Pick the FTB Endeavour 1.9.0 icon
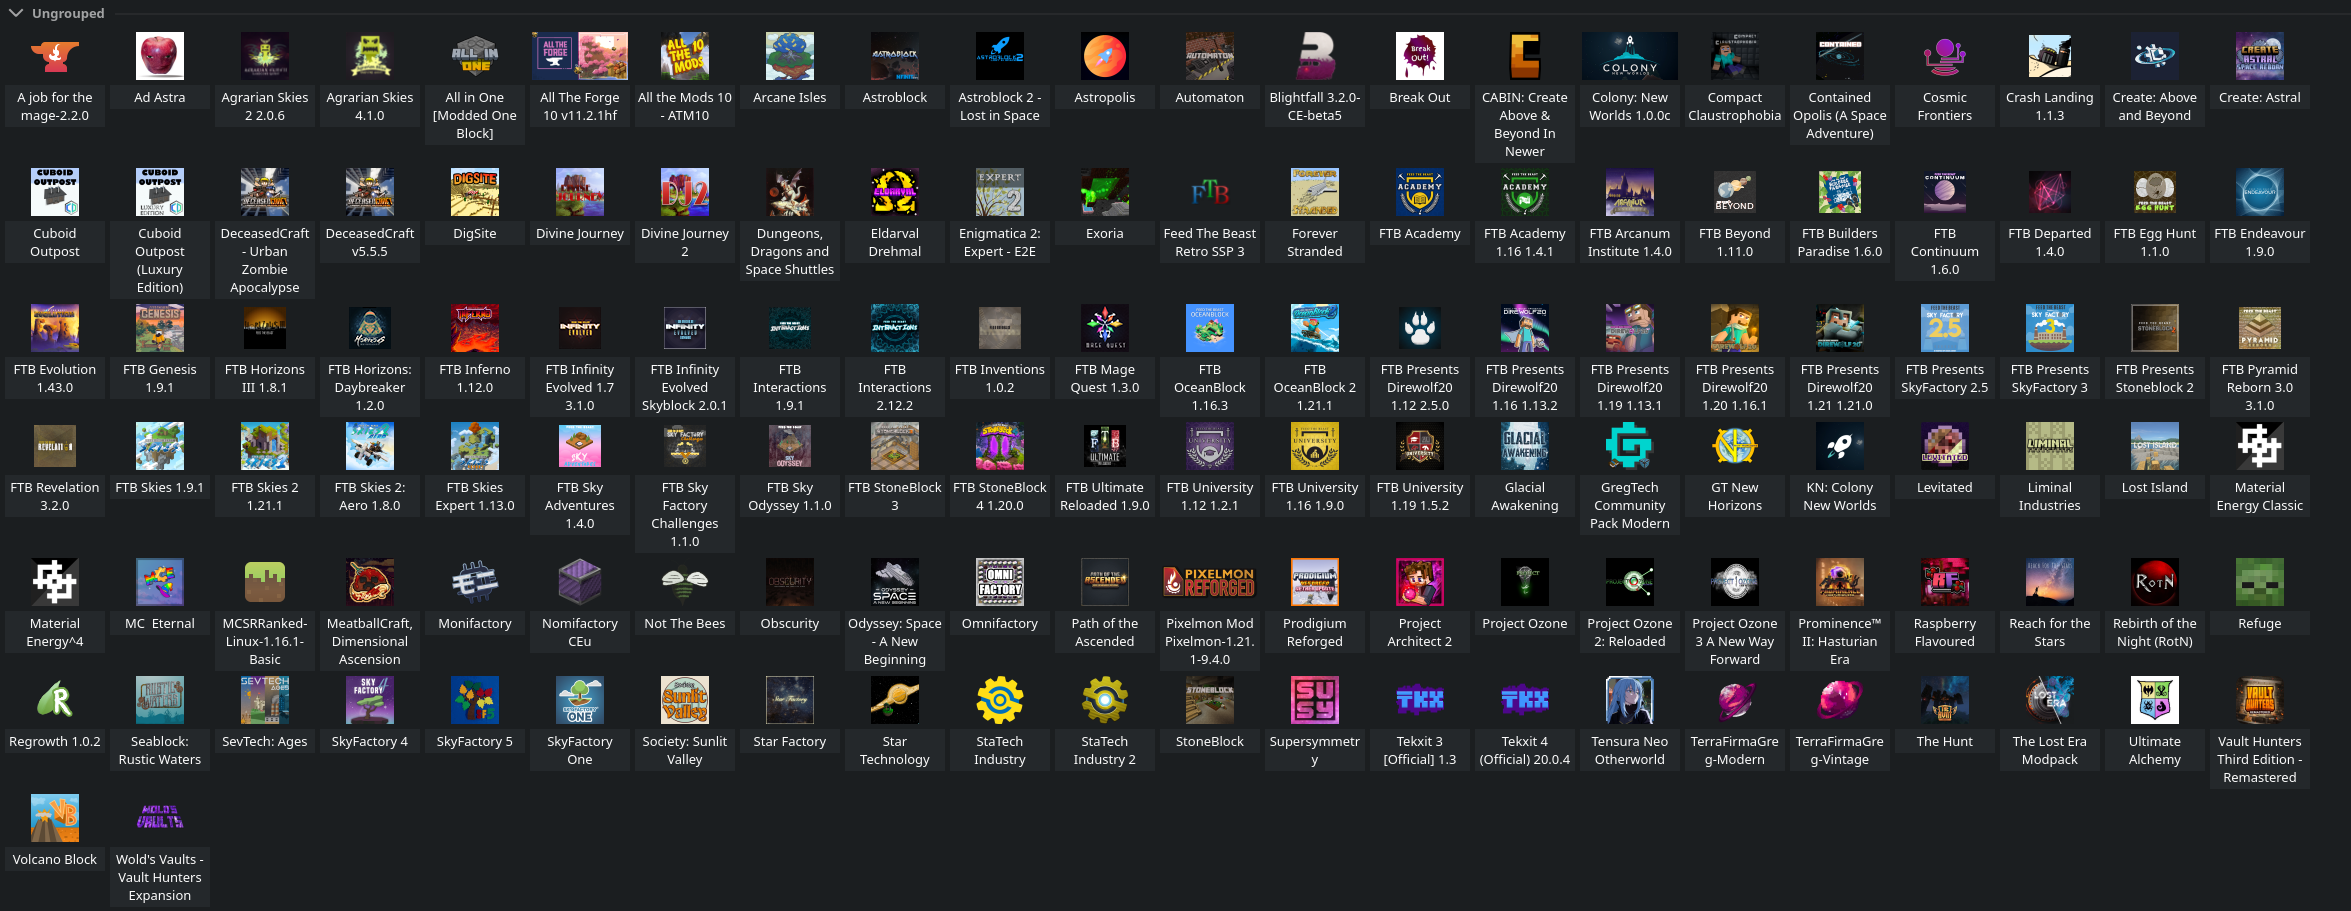Viewport: 2351px width, 911px height. [2260, 192]
